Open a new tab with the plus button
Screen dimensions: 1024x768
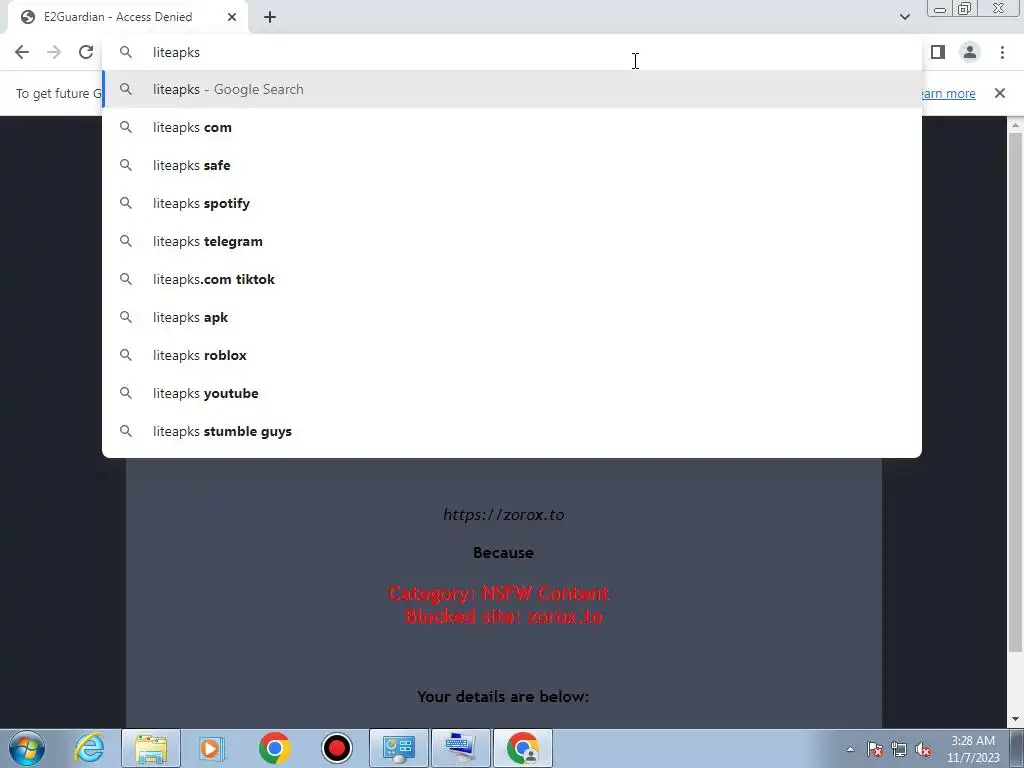coord(270,18)
